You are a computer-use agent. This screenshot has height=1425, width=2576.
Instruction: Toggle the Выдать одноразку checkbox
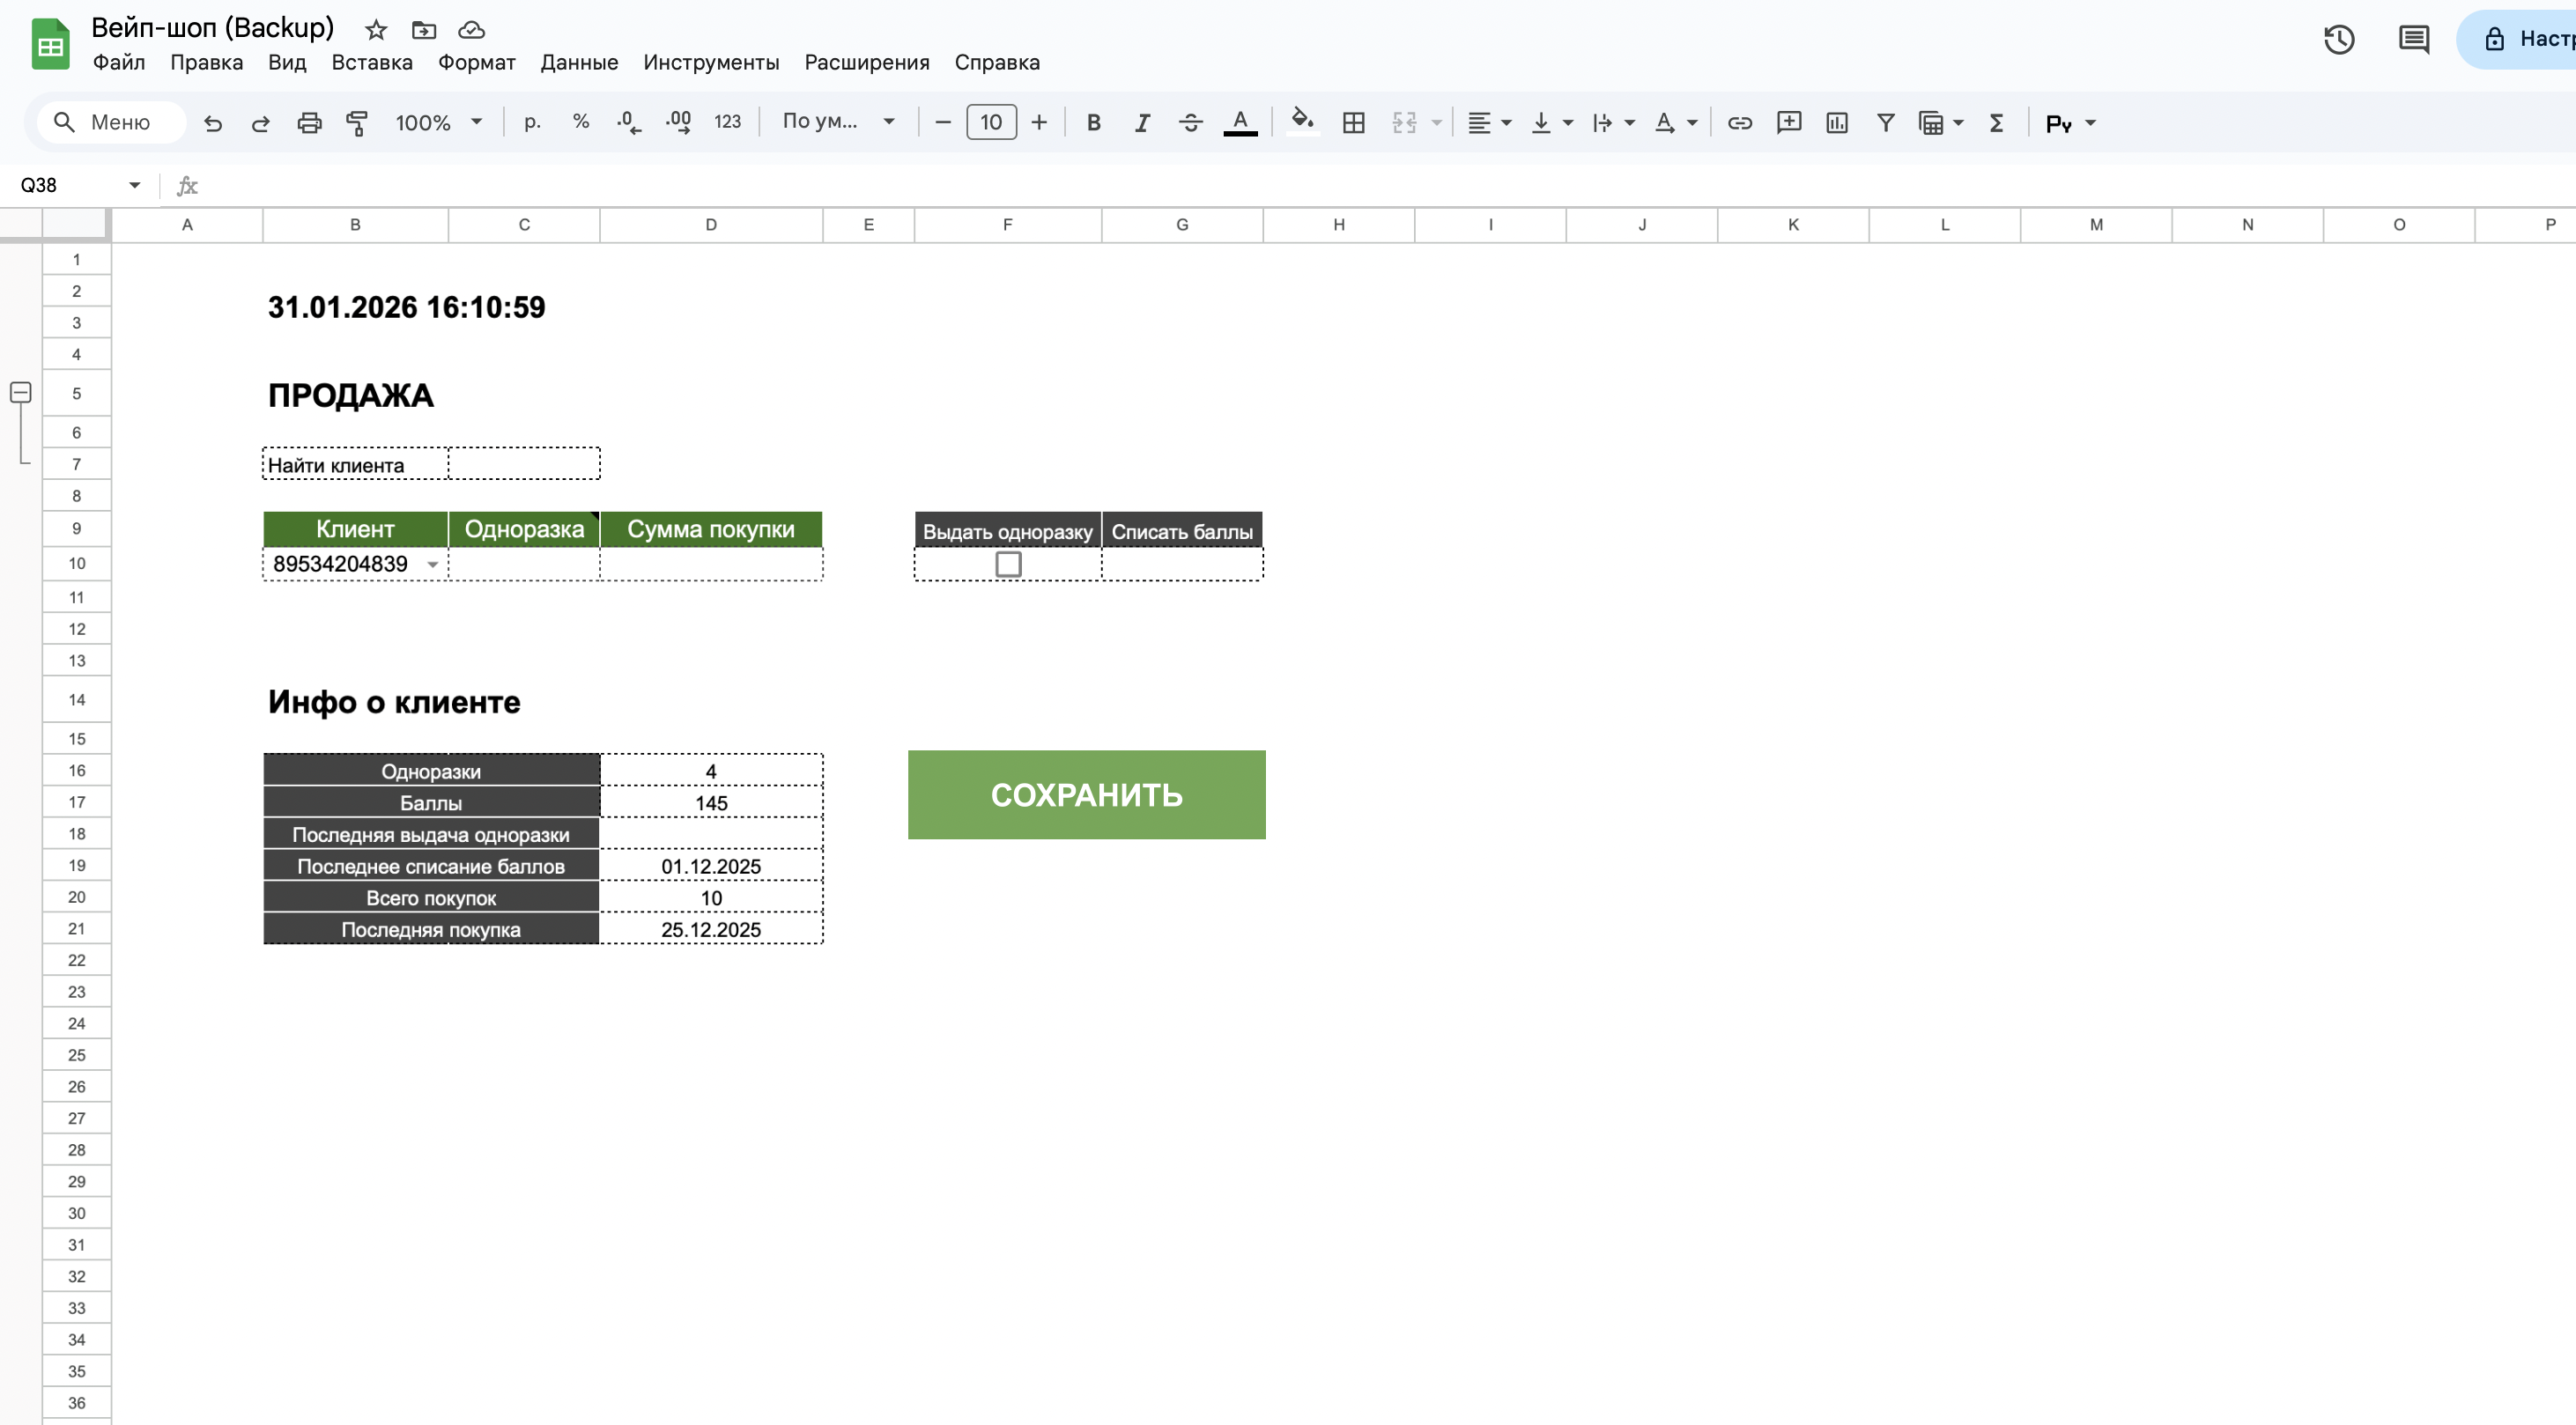(1008, 565)
